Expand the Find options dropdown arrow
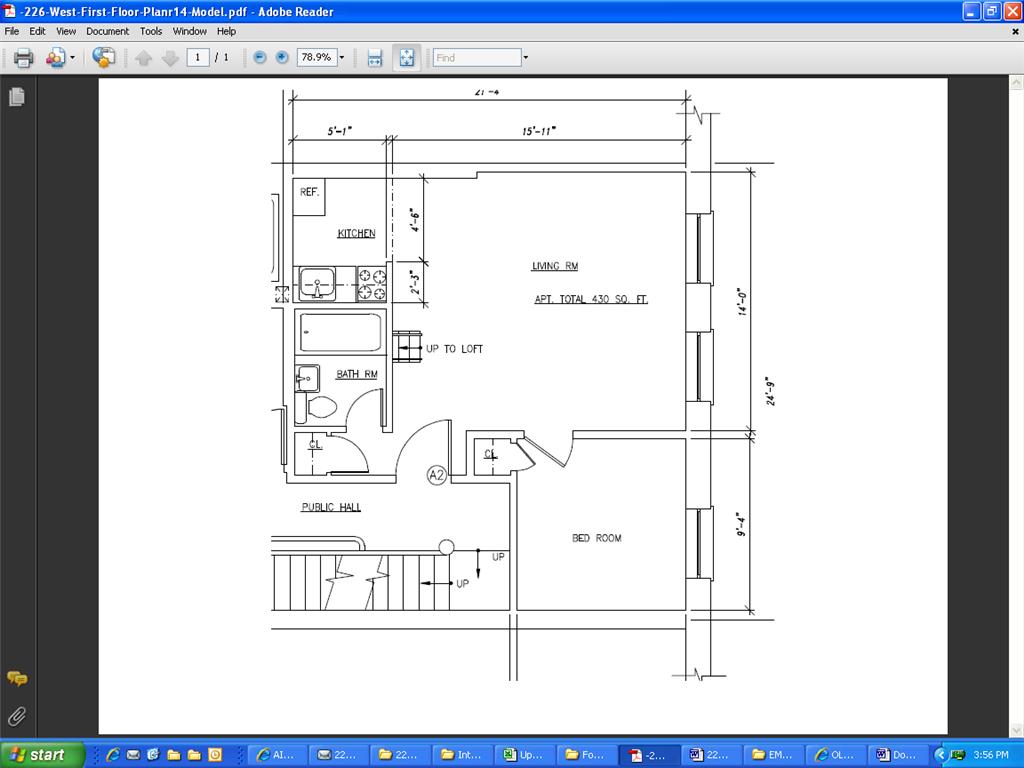 526,58
